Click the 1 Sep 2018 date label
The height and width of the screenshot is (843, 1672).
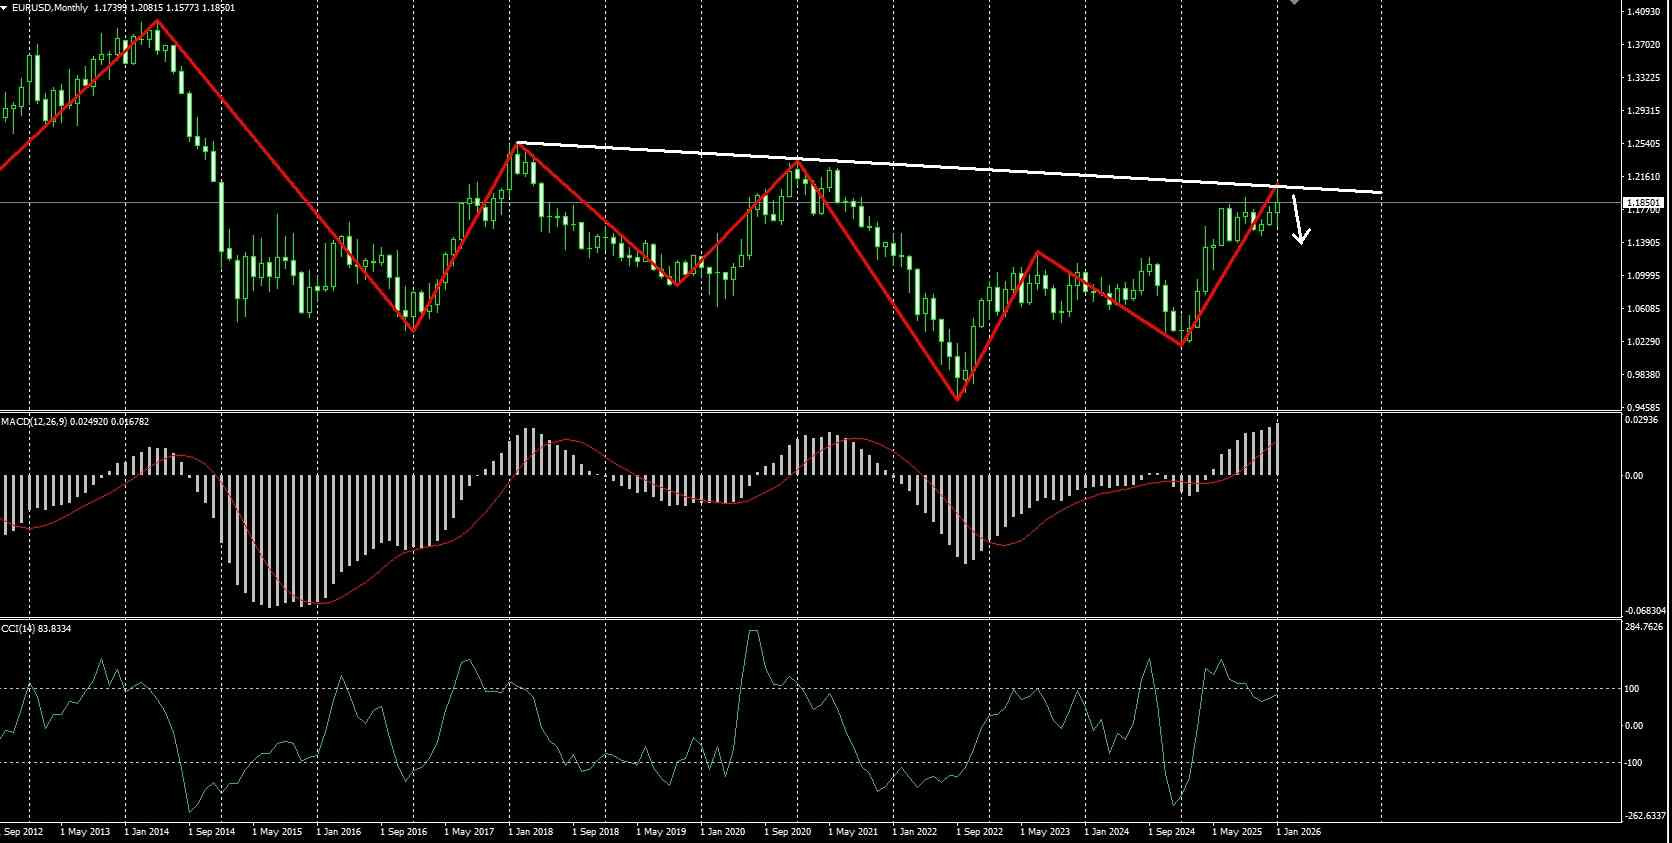tap(595, 831)
